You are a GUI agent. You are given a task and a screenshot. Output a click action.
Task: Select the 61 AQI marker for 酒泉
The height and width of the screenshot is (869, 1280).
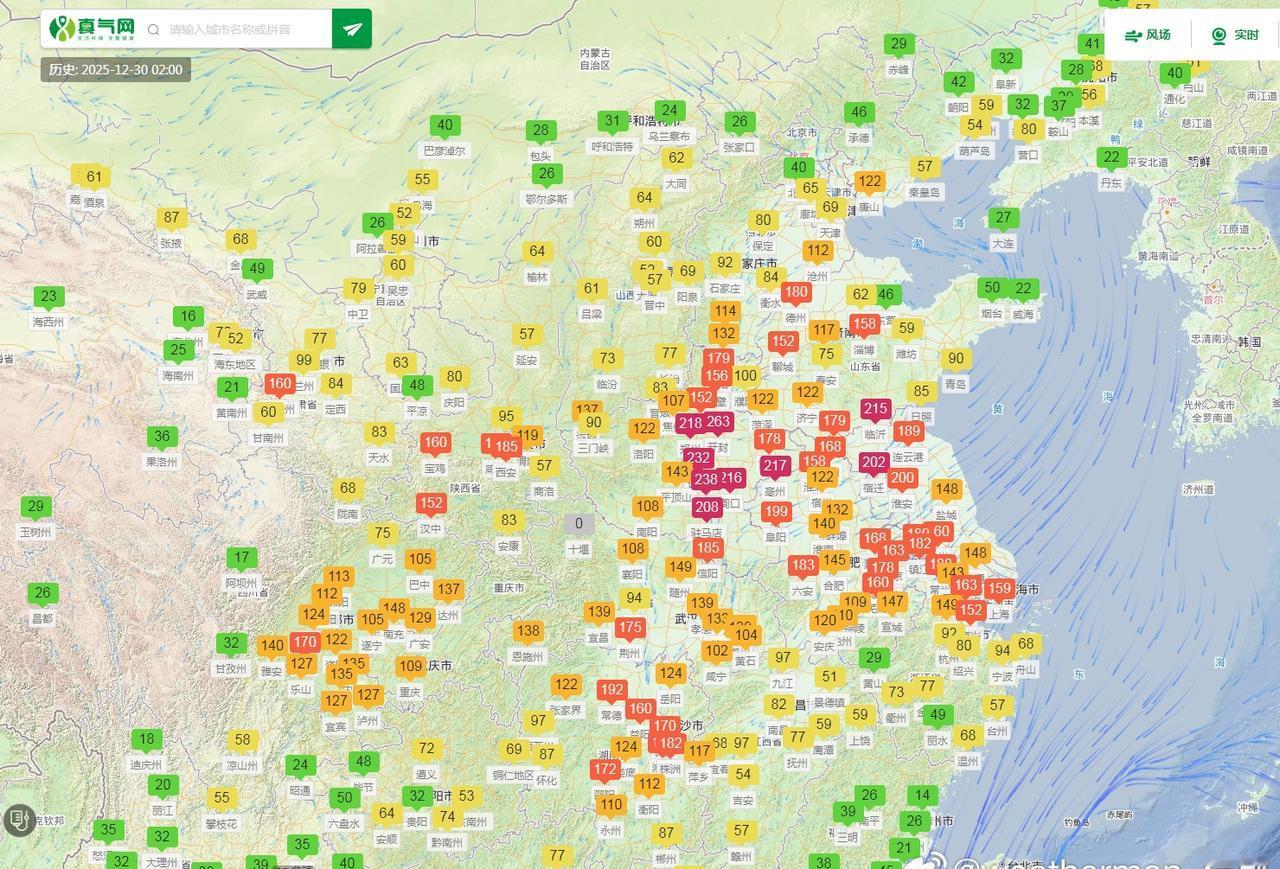coord(94,176)
